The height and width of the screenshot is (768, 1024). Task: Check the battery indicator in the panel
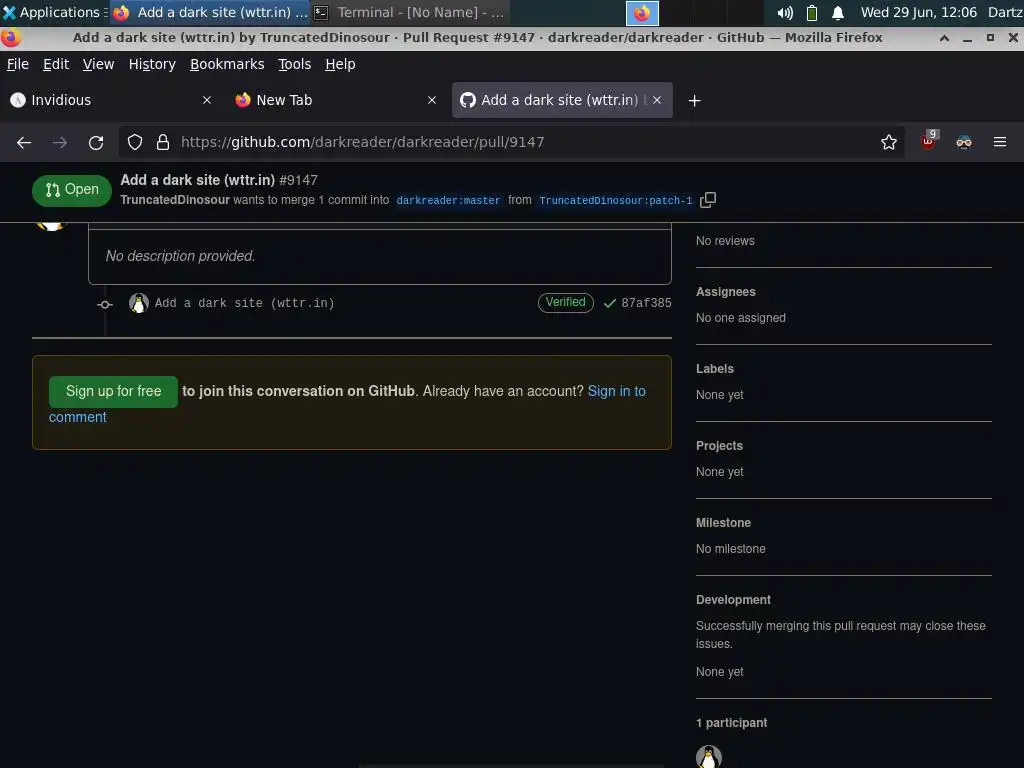812,13
